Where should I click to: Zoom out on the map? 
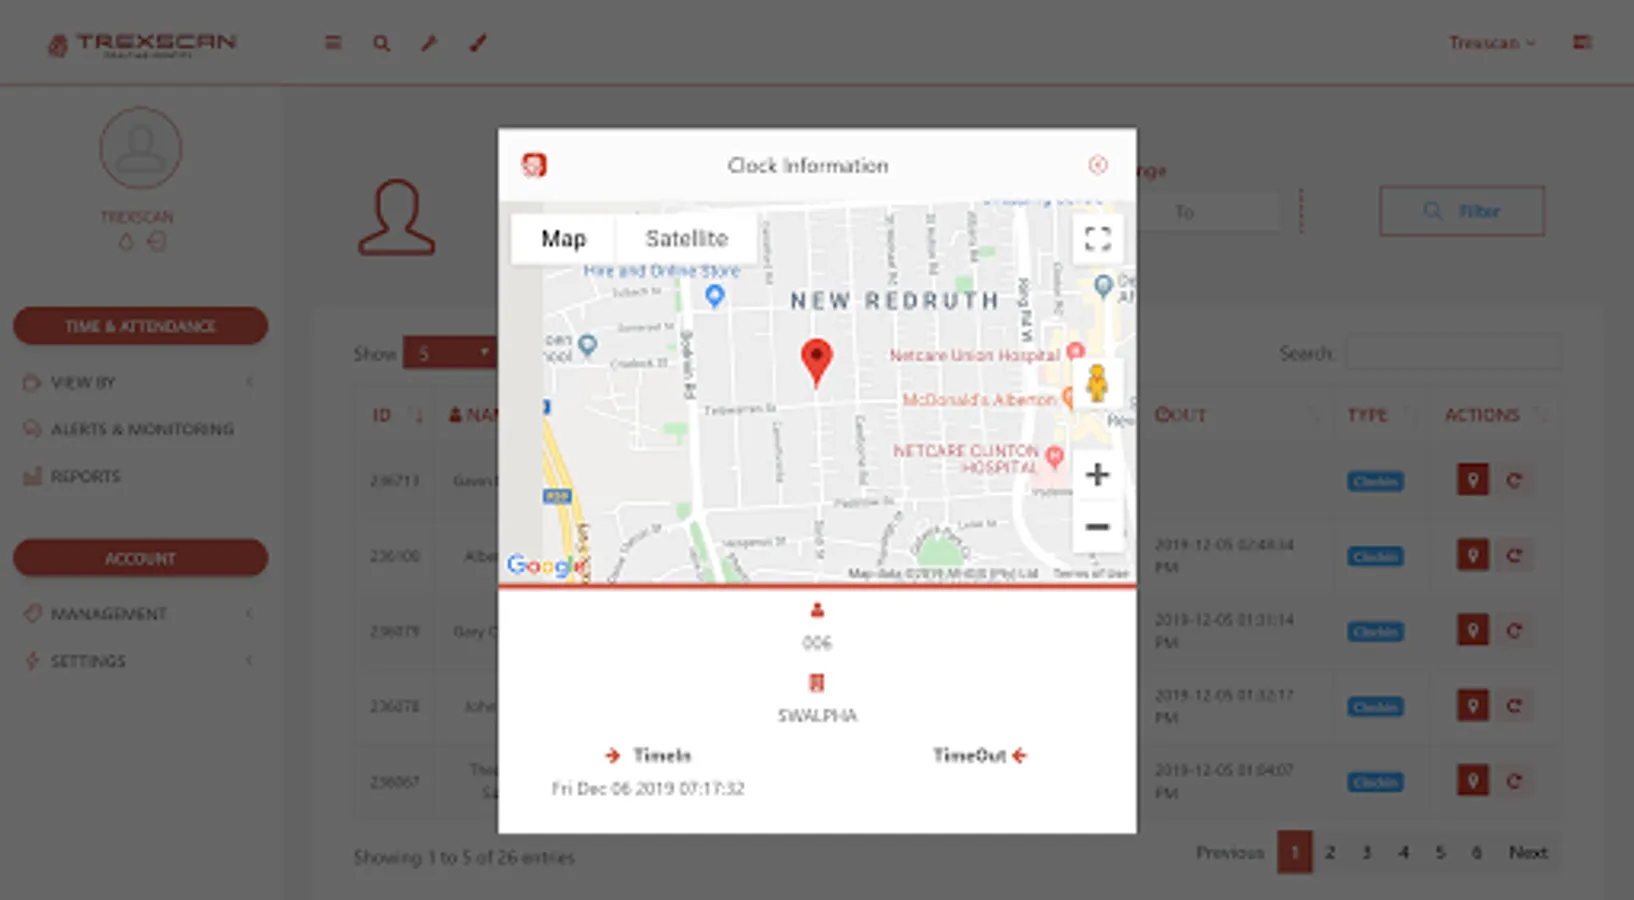(1097, 526)
